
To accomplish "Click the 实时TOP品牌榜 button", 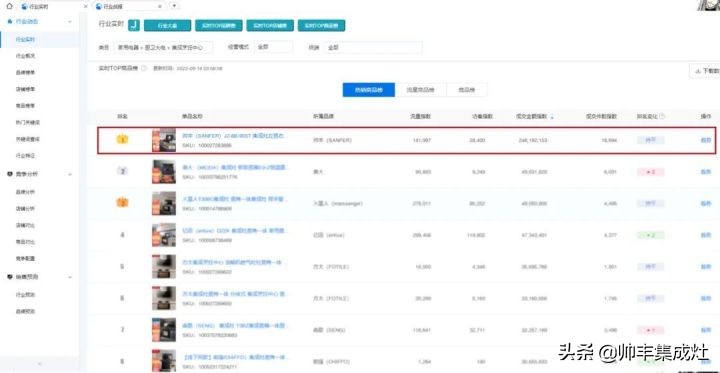I will coord(219,26).
